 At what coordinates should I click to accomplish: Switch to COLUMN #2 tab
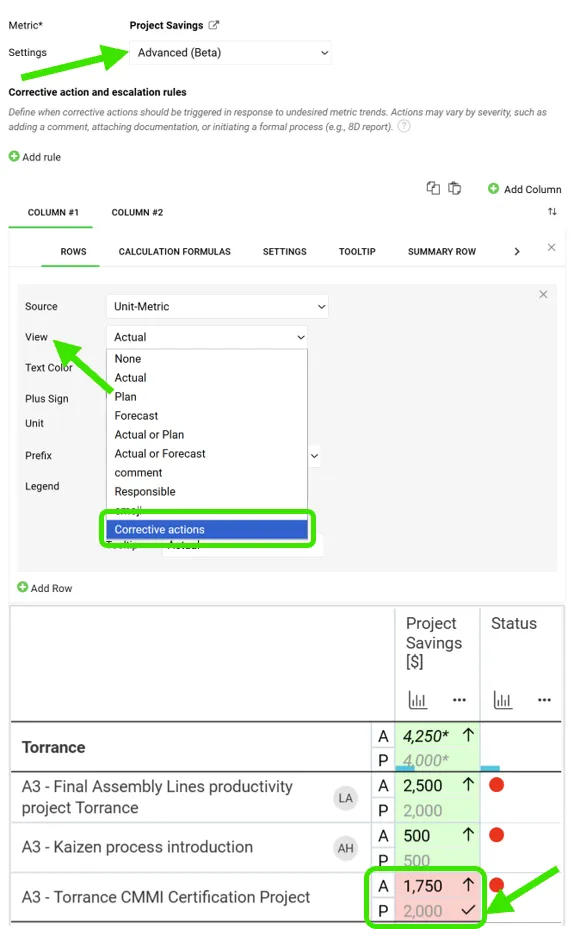coord(137,212)
